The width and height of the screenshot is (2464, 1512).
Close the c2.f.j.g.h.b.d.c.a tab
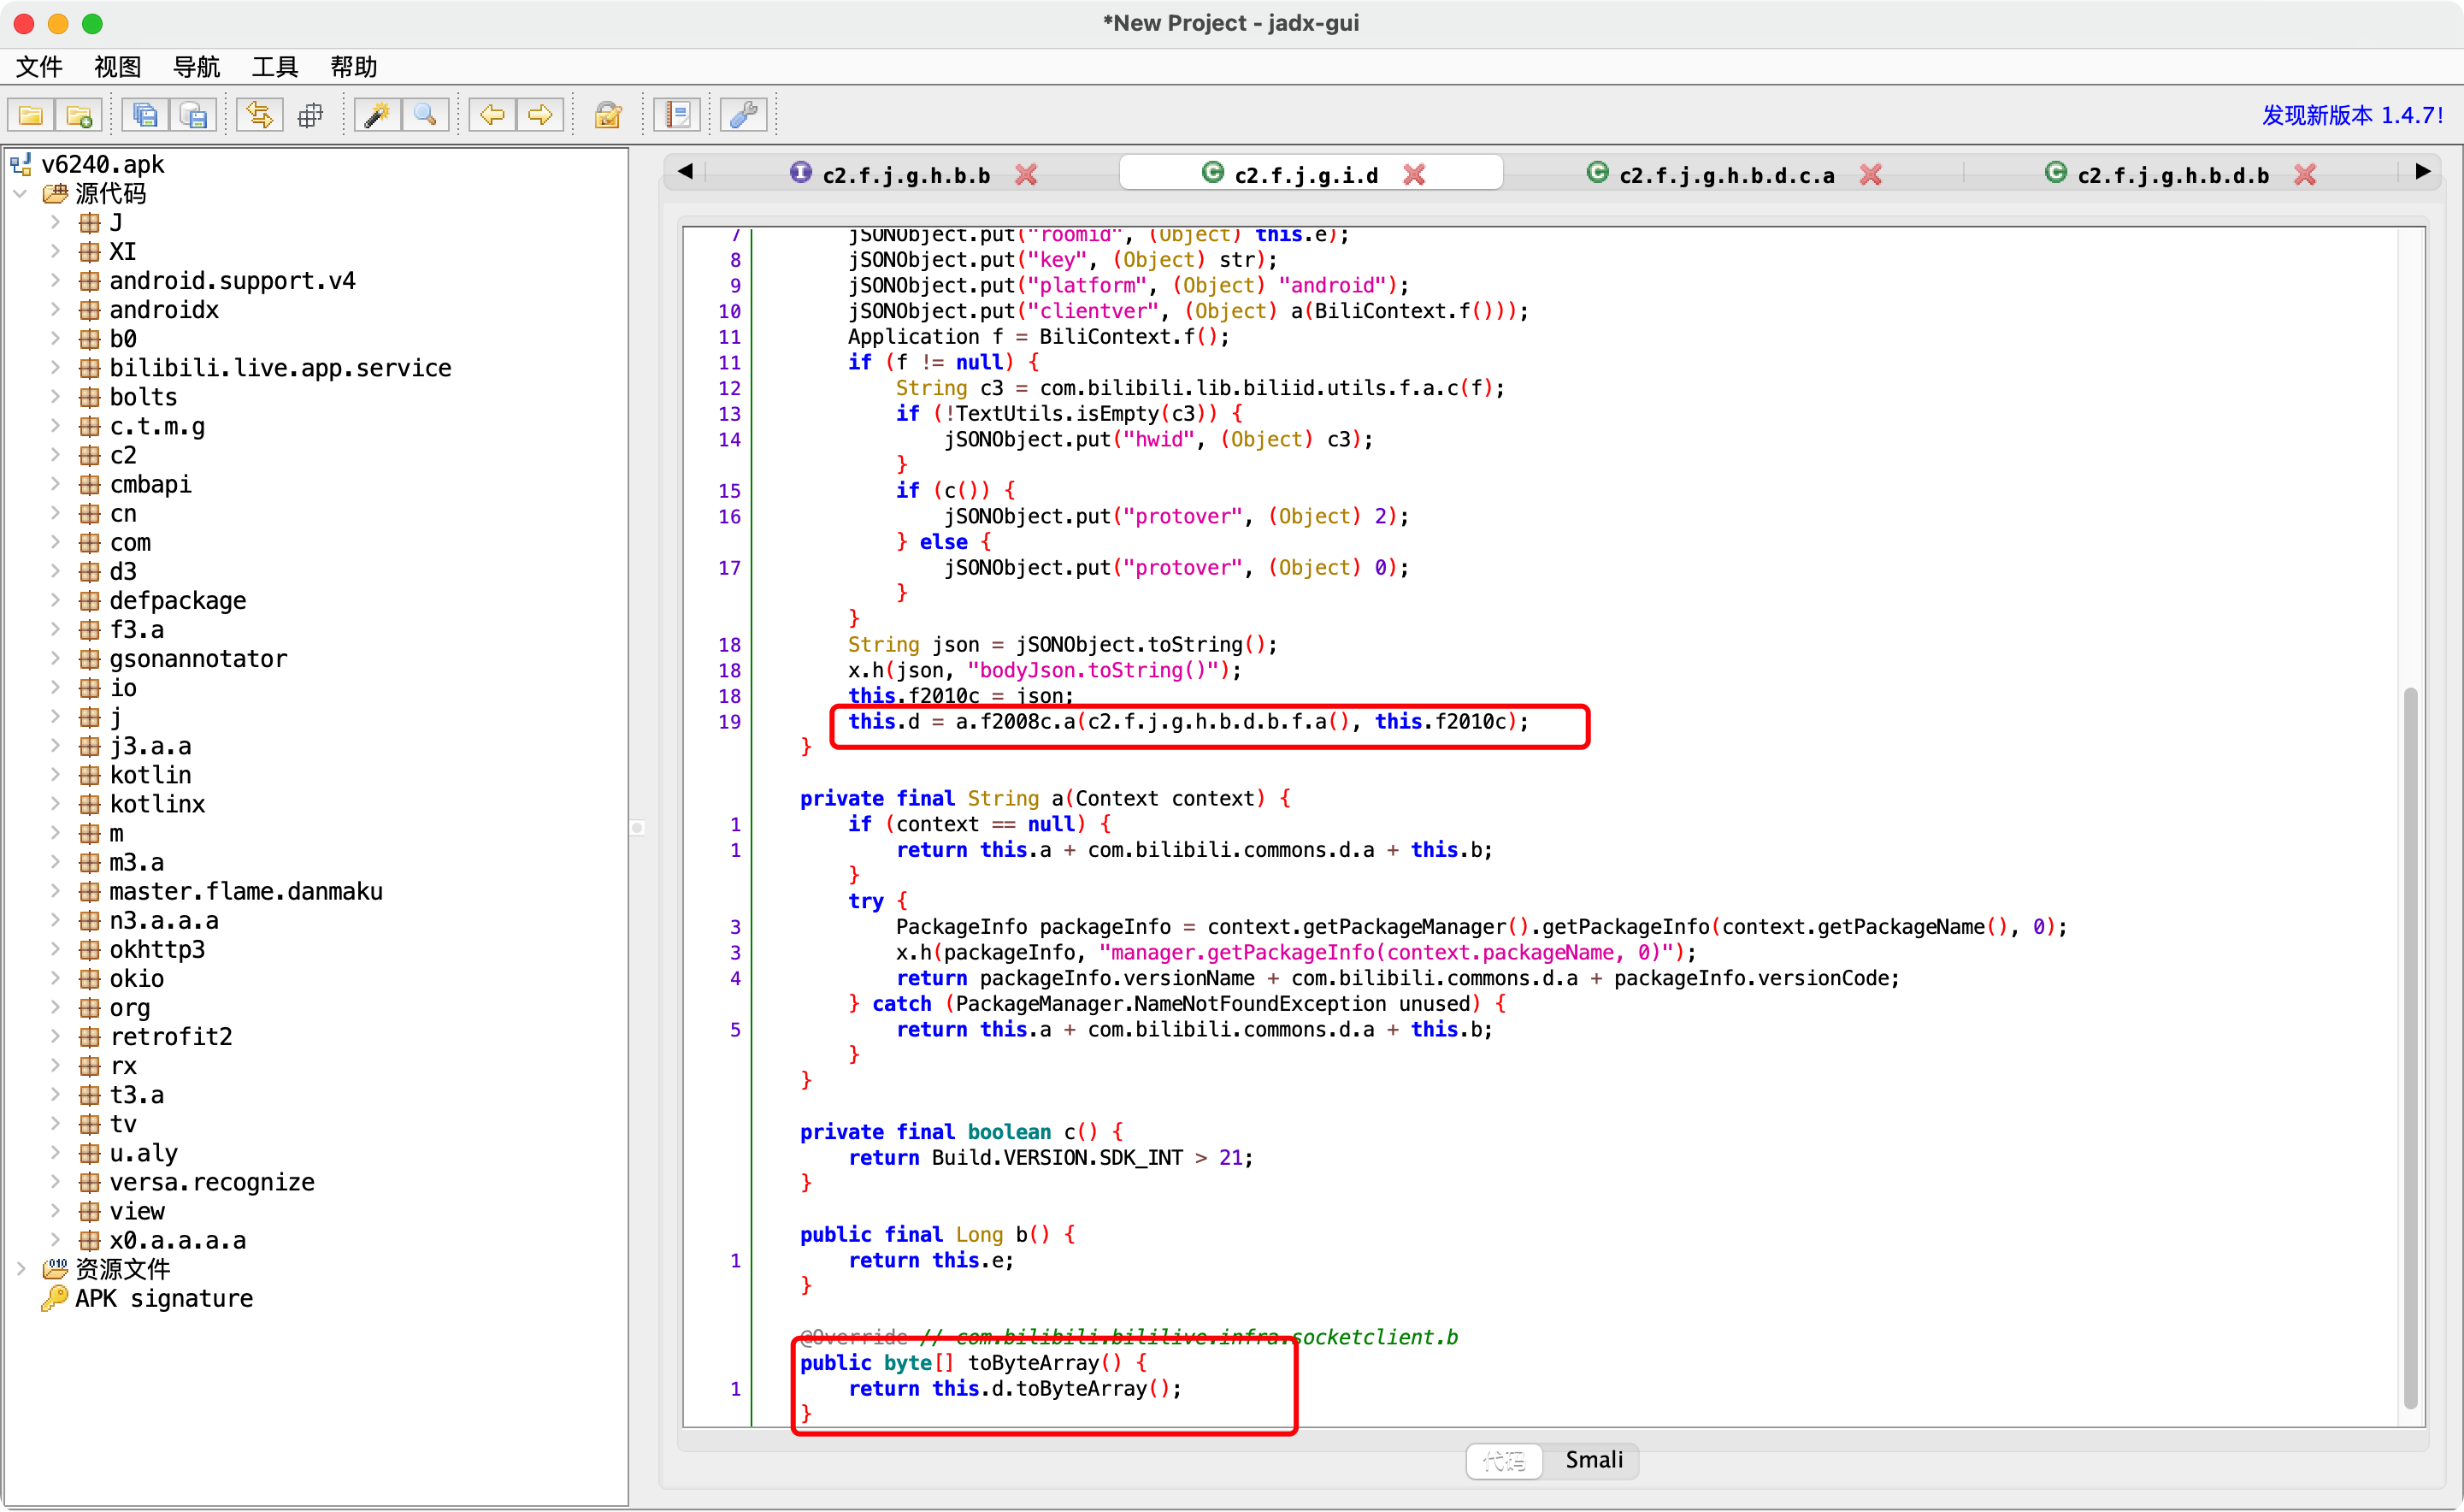pos(1871,175)
